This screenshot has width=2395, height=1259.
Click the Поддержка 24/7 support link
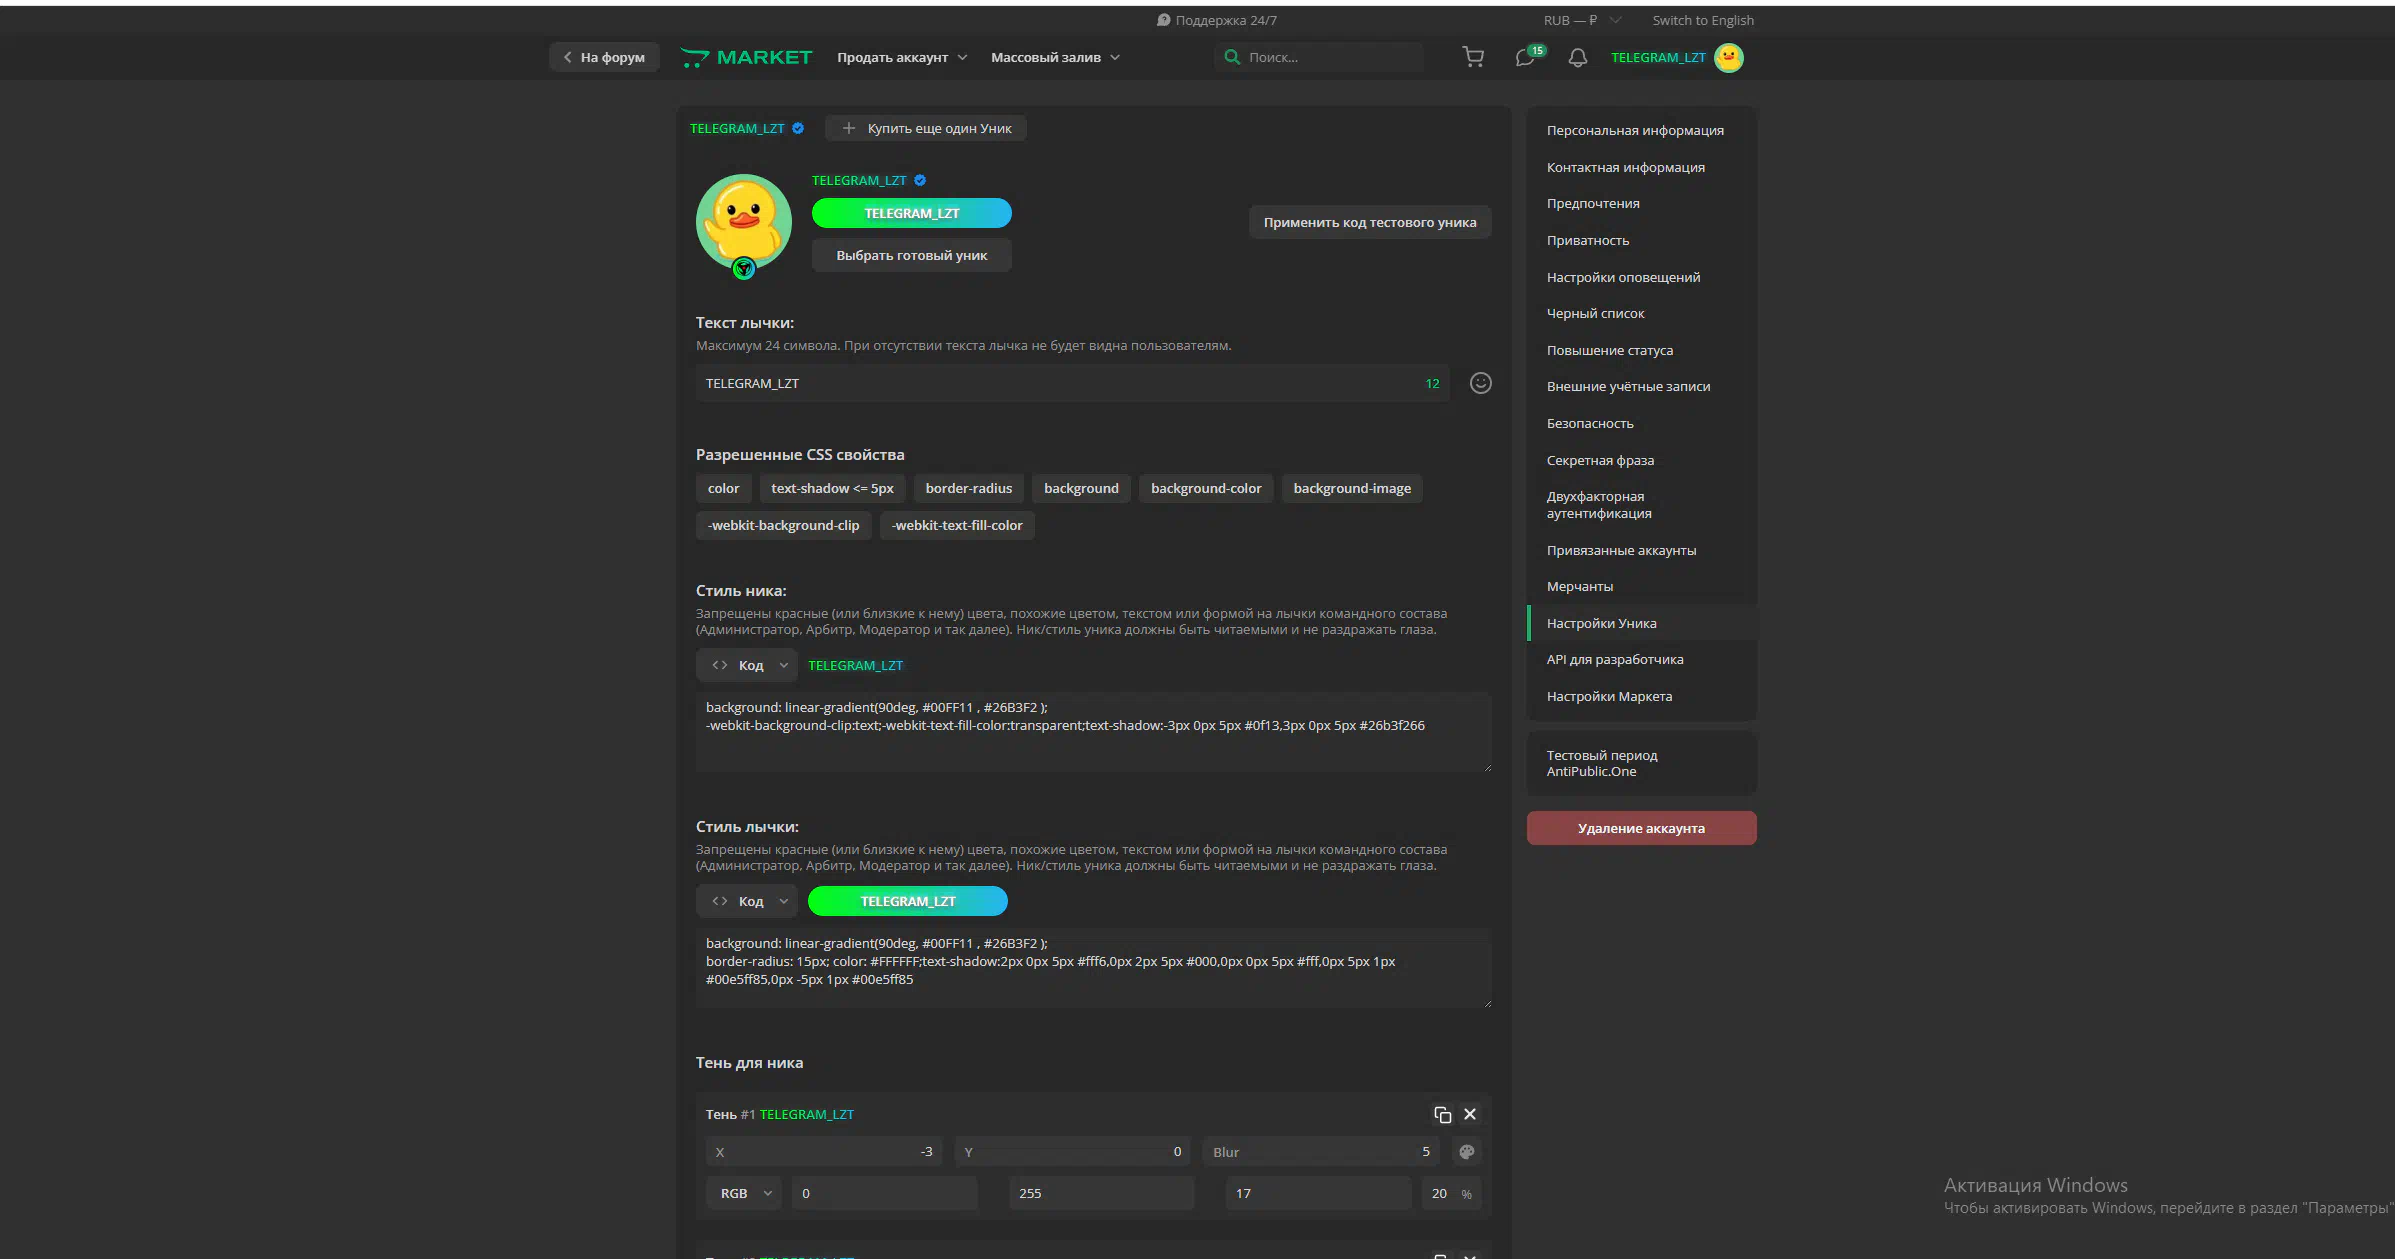tap(1217, 20)
